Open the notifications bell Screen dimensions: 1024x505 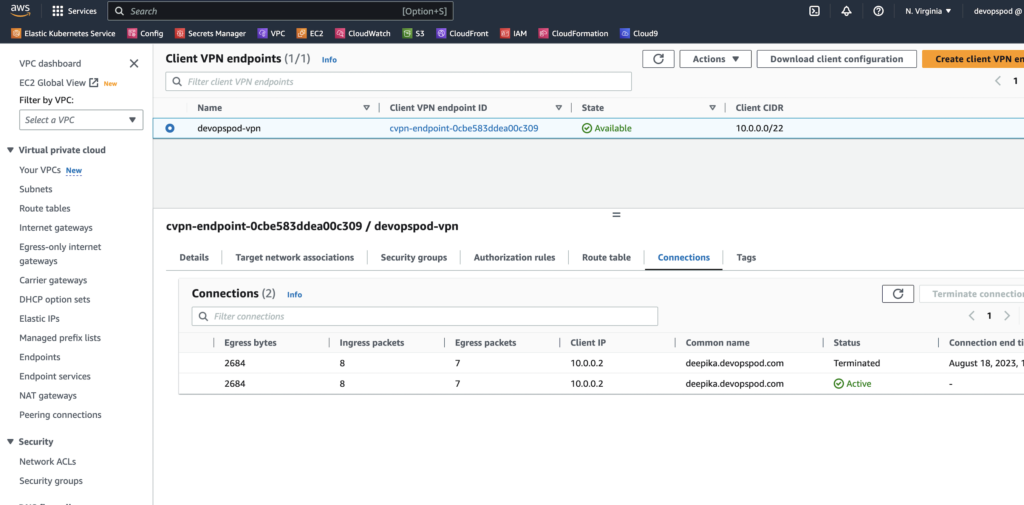[x=846, y=11]
